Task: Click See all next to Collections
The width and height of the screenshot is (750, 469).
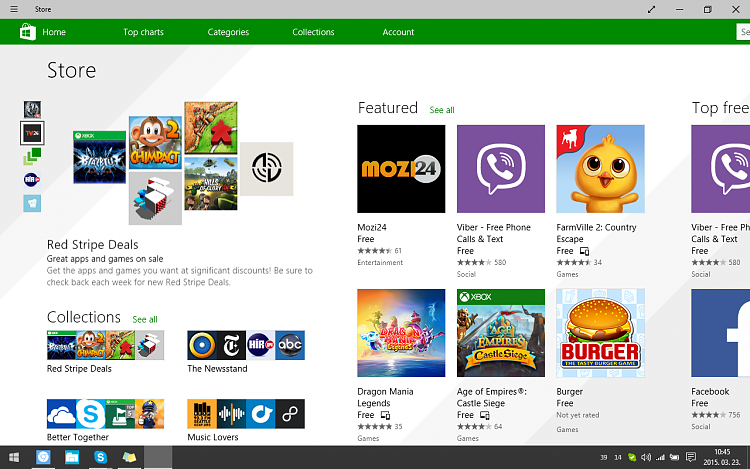Action: pyautogui.click(x=145, y=319)
